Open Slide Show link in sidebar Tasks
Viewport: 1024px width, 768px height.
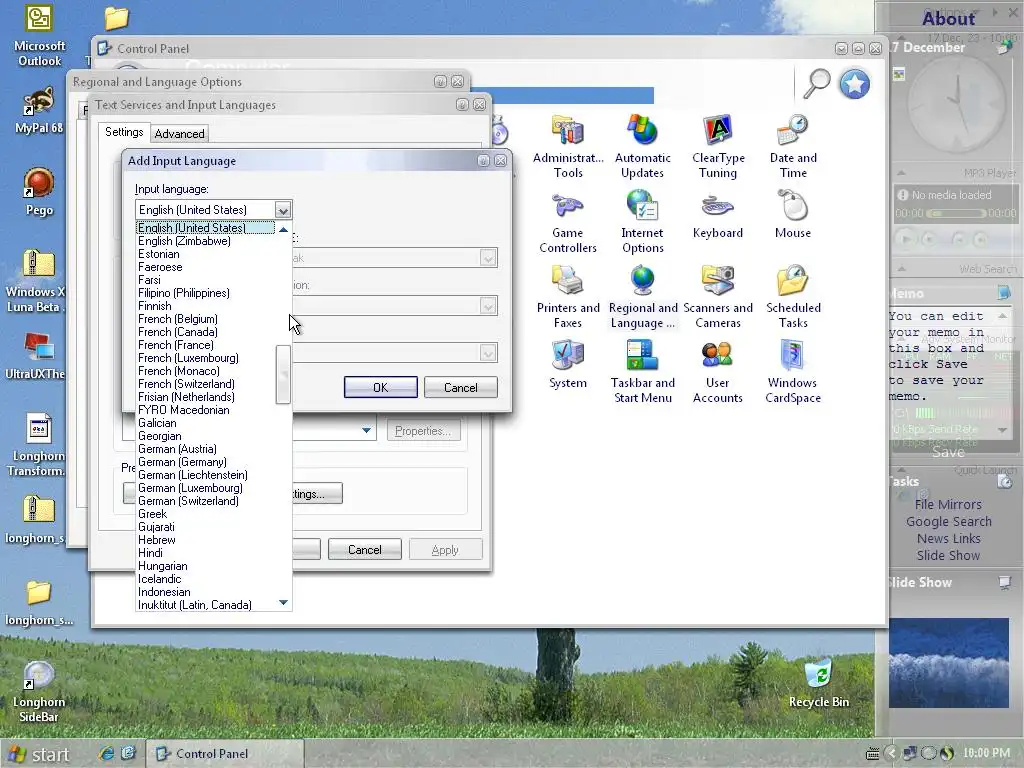click(x=948, y=555)
